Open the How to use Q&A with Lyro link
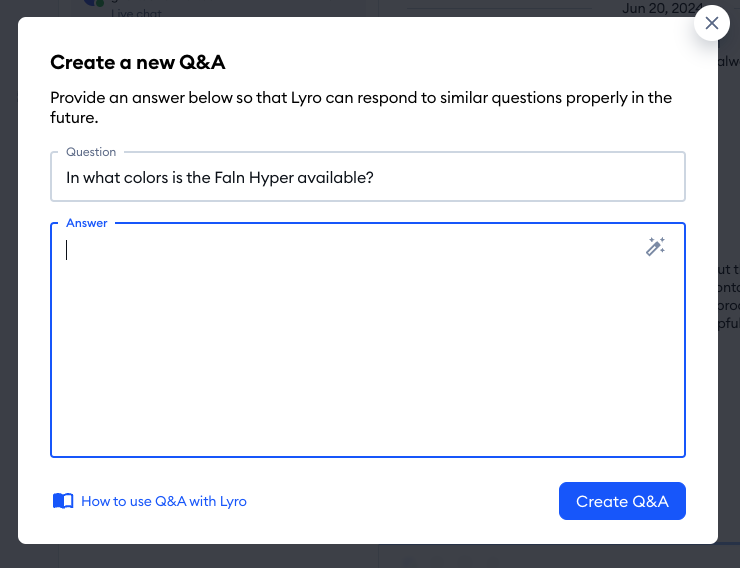The width and height of the screenshot is (740, 568). [164, 501]
